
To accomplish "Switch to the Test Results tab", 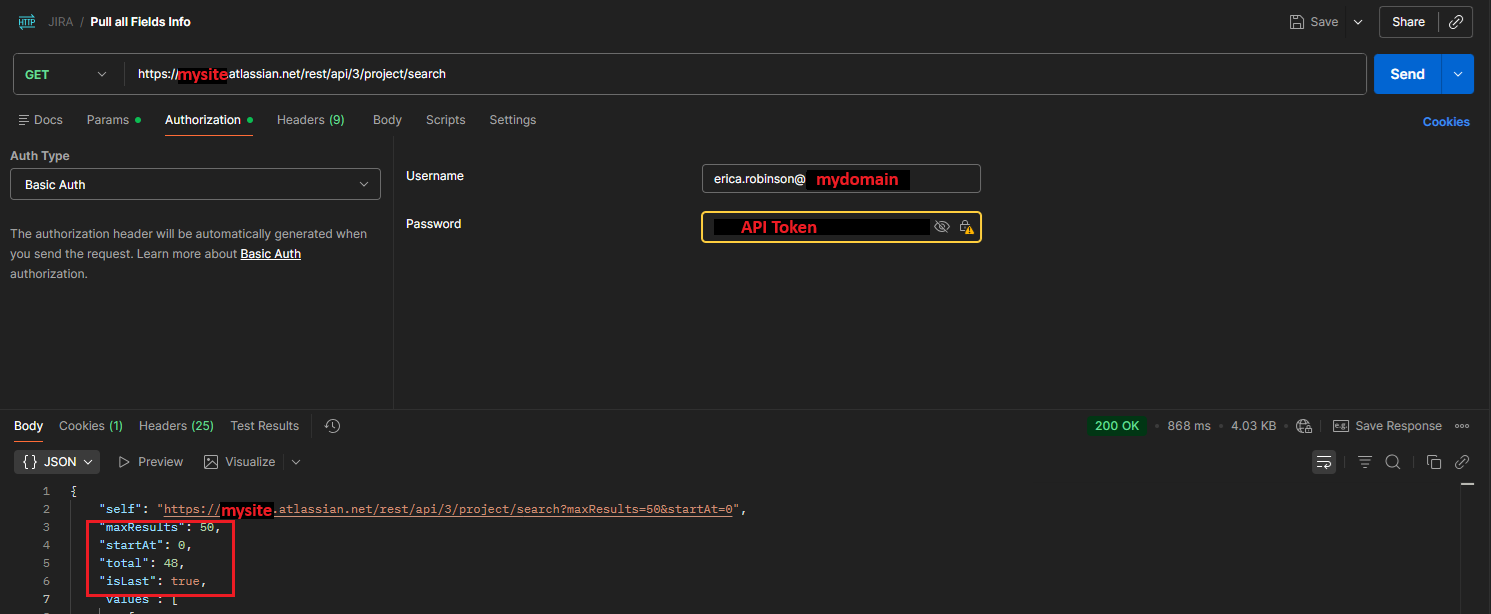I will 265,426.
